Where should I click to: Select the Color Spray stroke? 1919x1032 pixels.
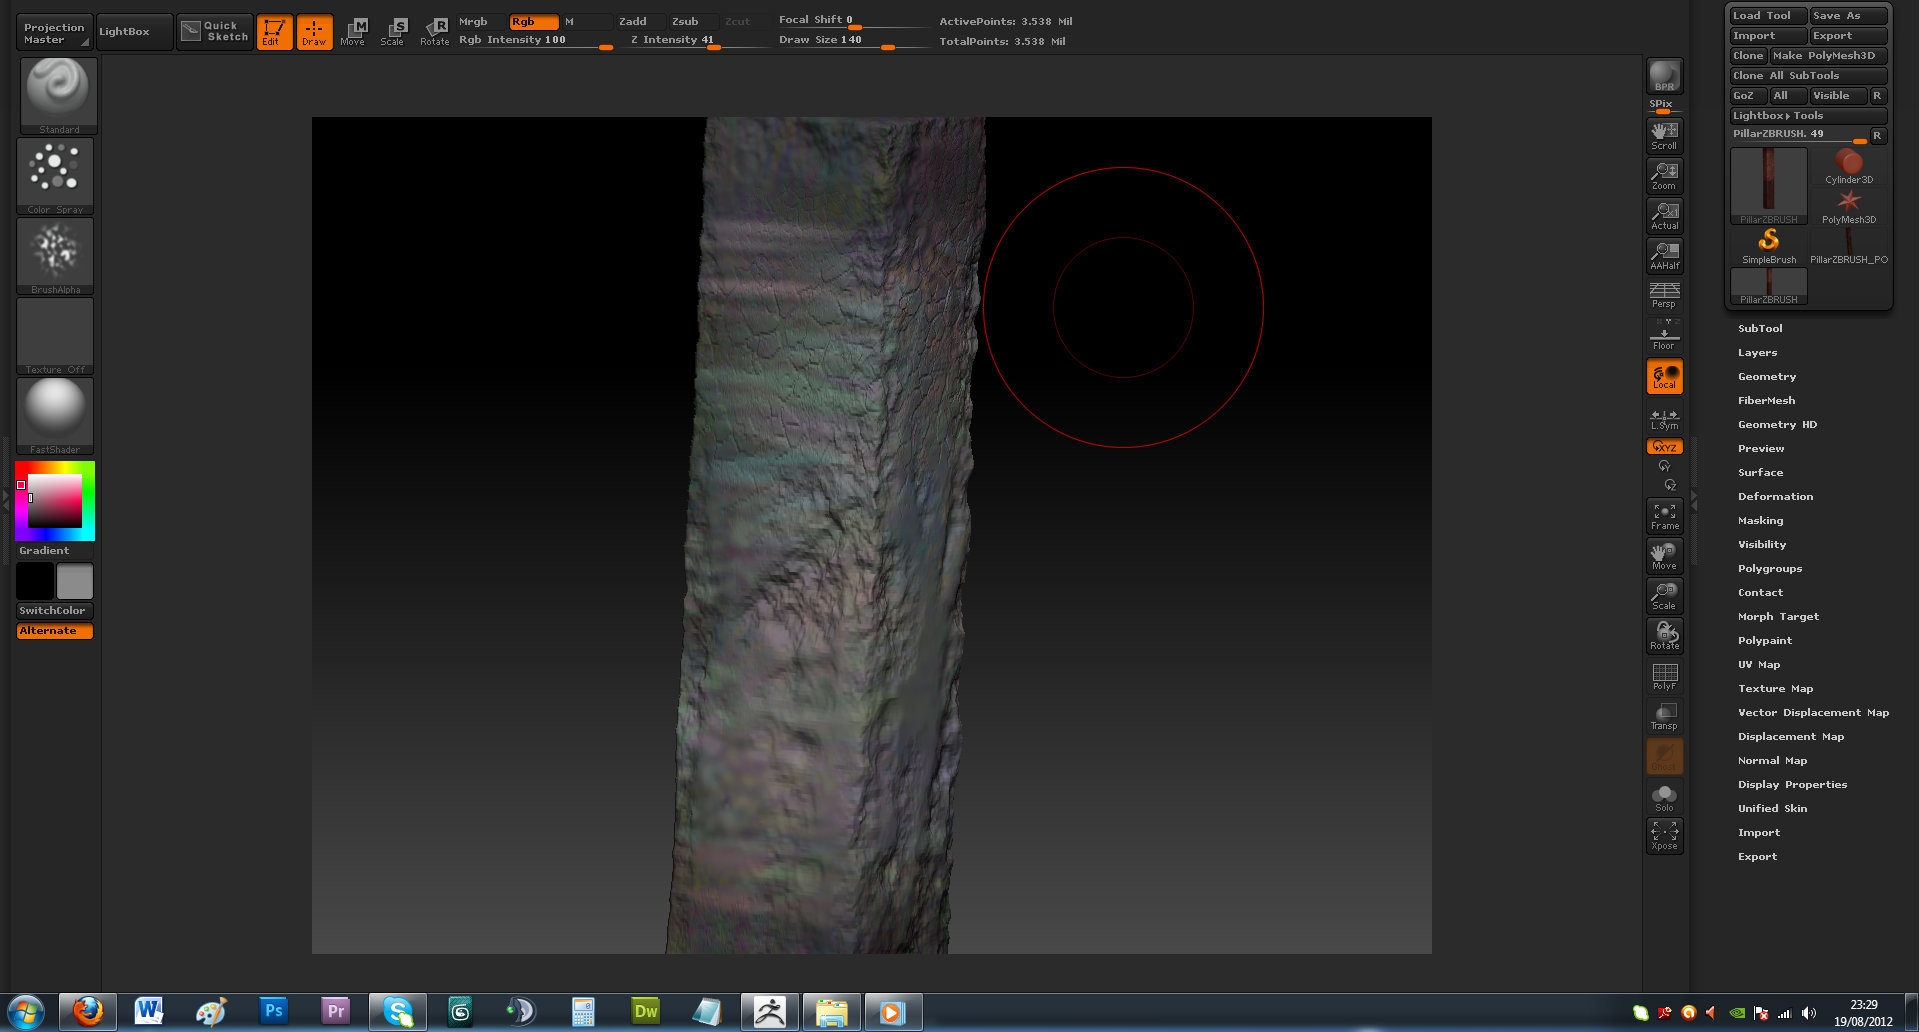tap(55, 172)
